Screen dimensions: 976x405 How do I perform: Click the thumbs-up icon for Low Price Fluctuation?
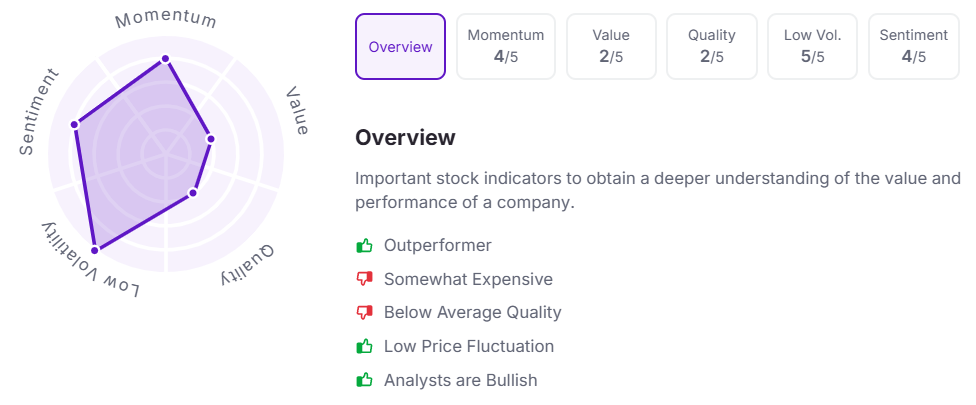364,346
